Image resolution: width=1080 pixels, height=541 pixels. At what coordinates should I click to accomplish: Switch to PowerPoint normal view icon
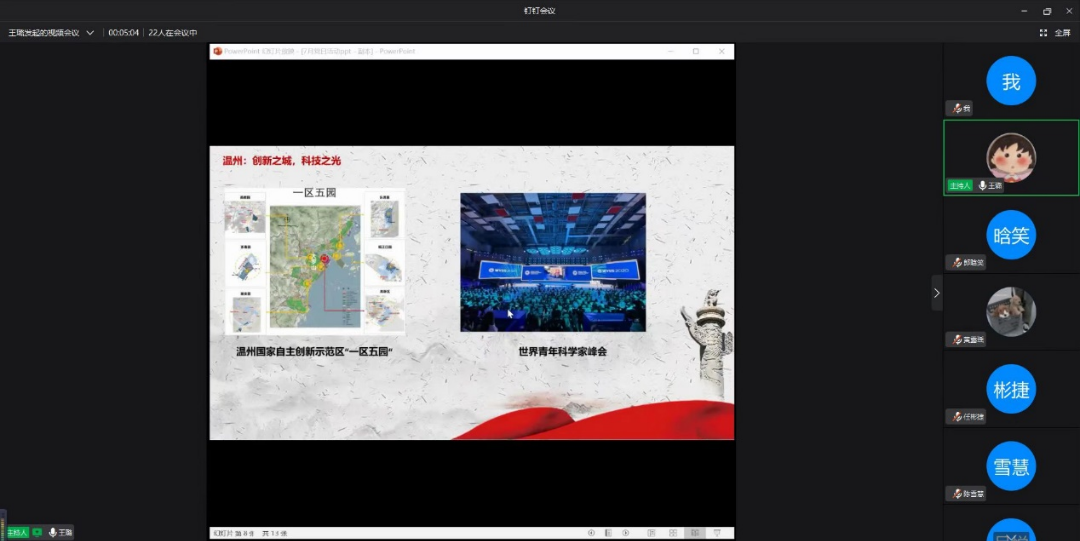tap(652, 533)
